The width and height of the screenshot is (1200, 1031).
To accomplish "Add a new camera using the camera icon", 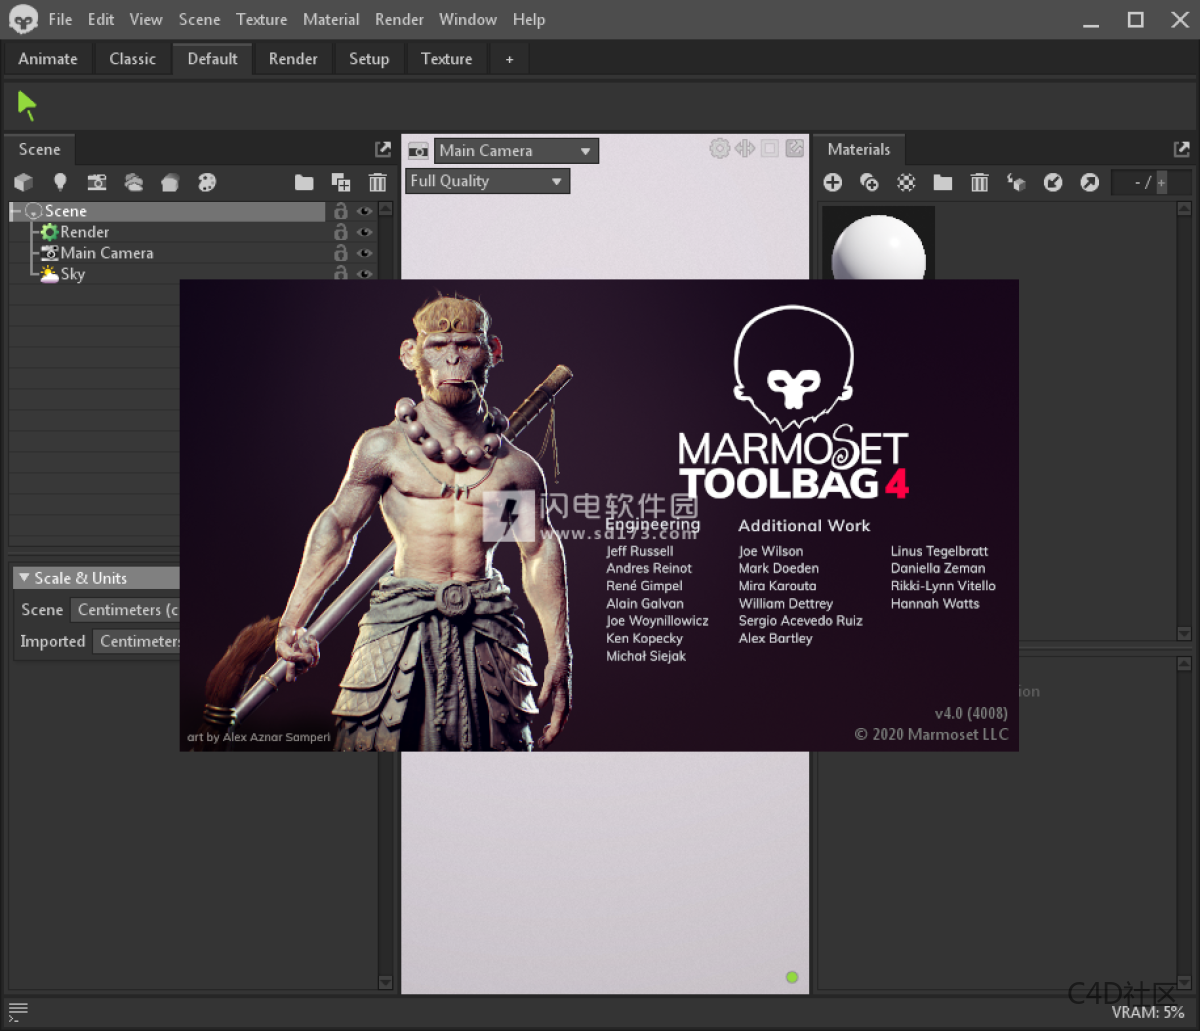I will click(97, 182).
